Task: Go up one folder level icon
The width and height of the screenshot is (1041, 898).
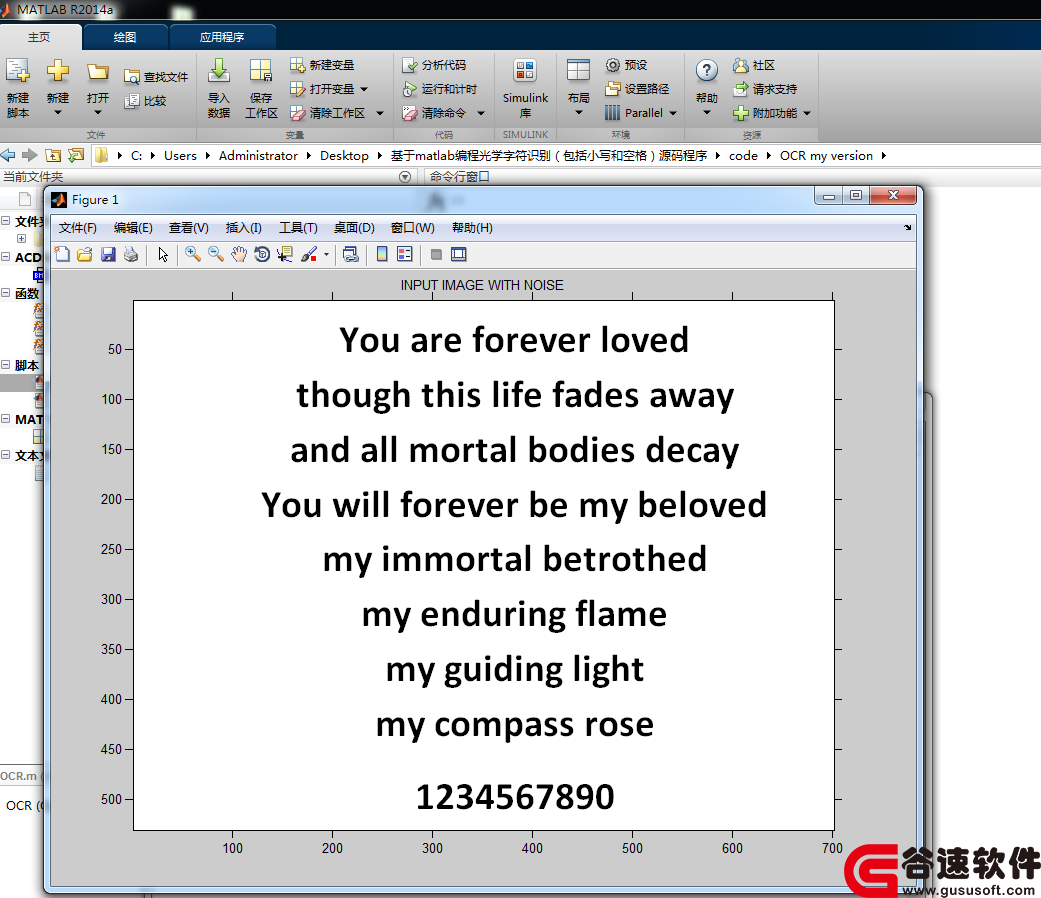Action: point(53,155)
